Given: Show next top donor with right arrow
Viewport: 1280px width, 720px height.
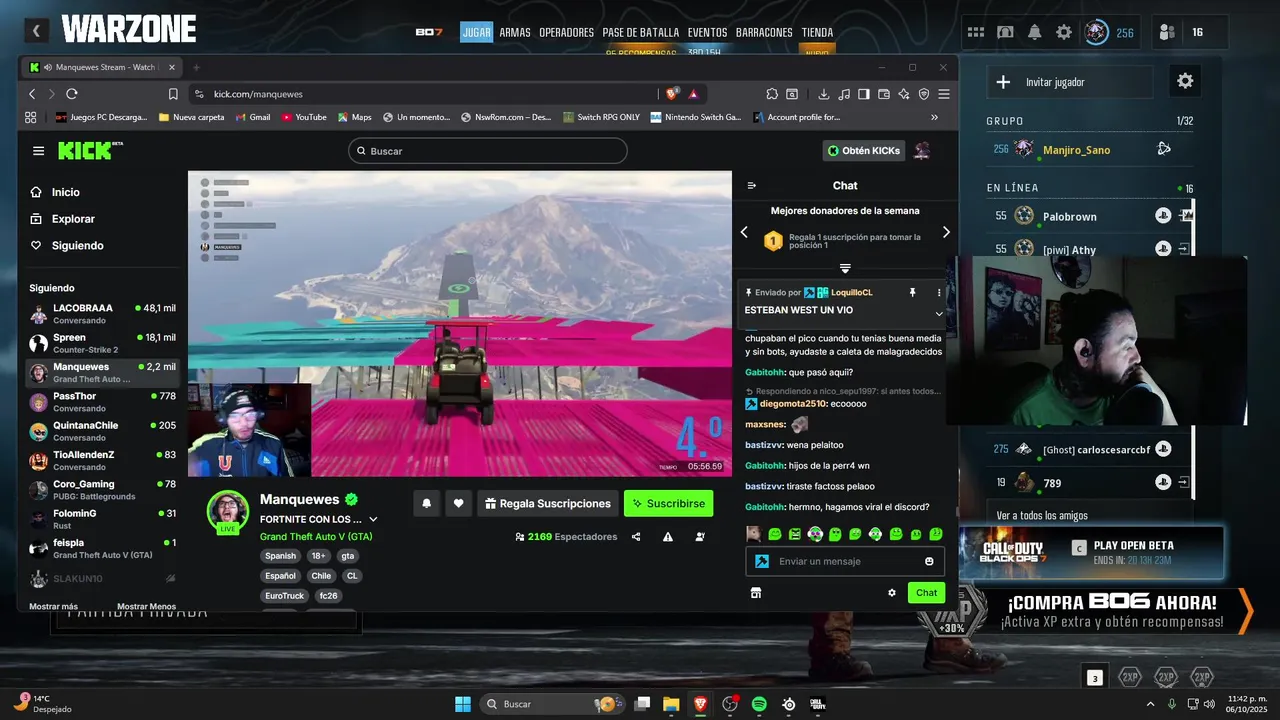Looking at the screenshot, I should tap(946, 232).
